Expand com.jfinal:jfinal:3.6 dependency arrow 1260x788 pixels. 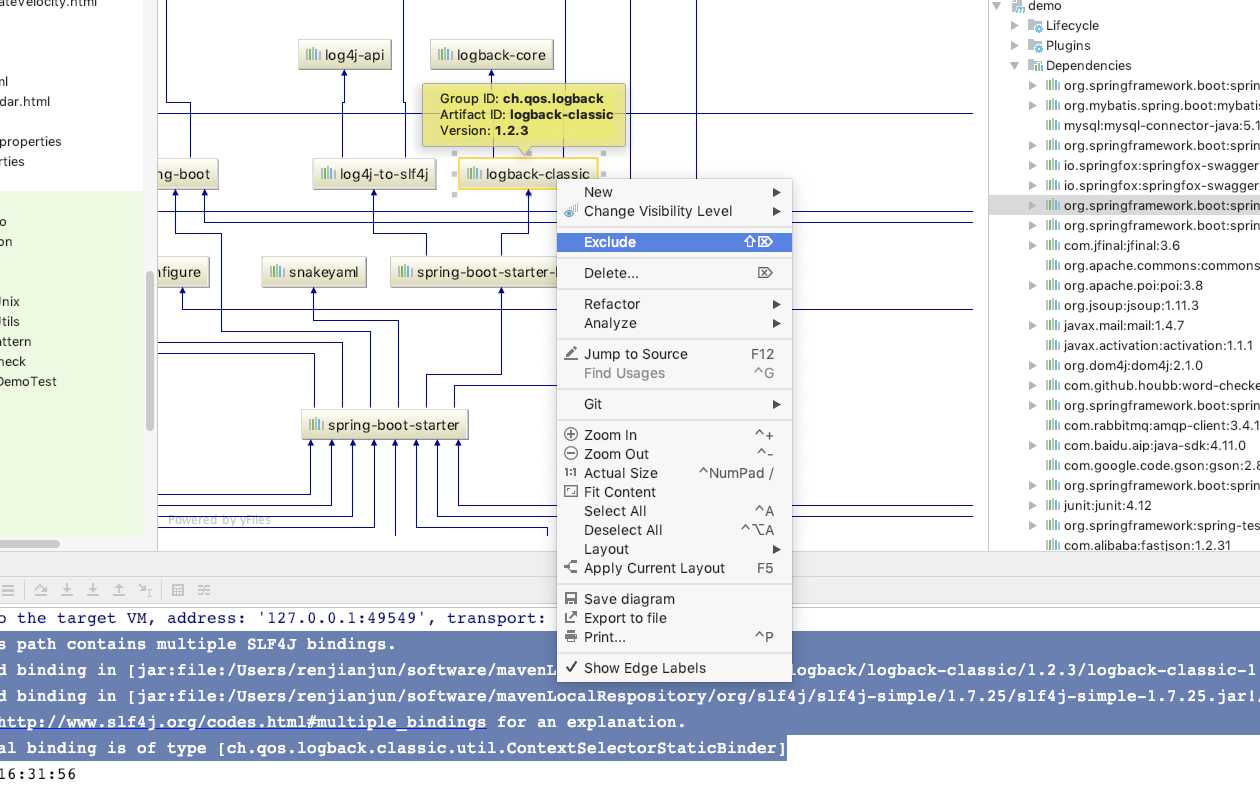point(1033,246)
